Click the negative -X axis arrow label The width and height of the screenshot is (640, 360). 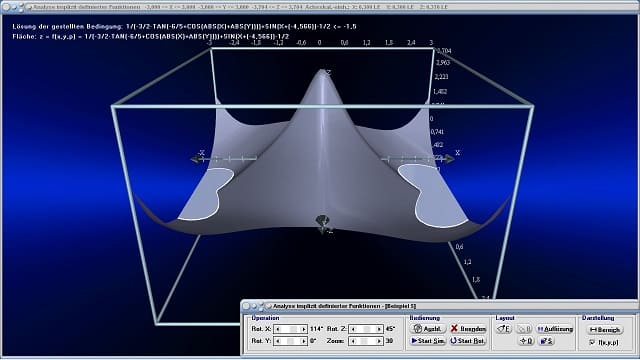(201, 153)
